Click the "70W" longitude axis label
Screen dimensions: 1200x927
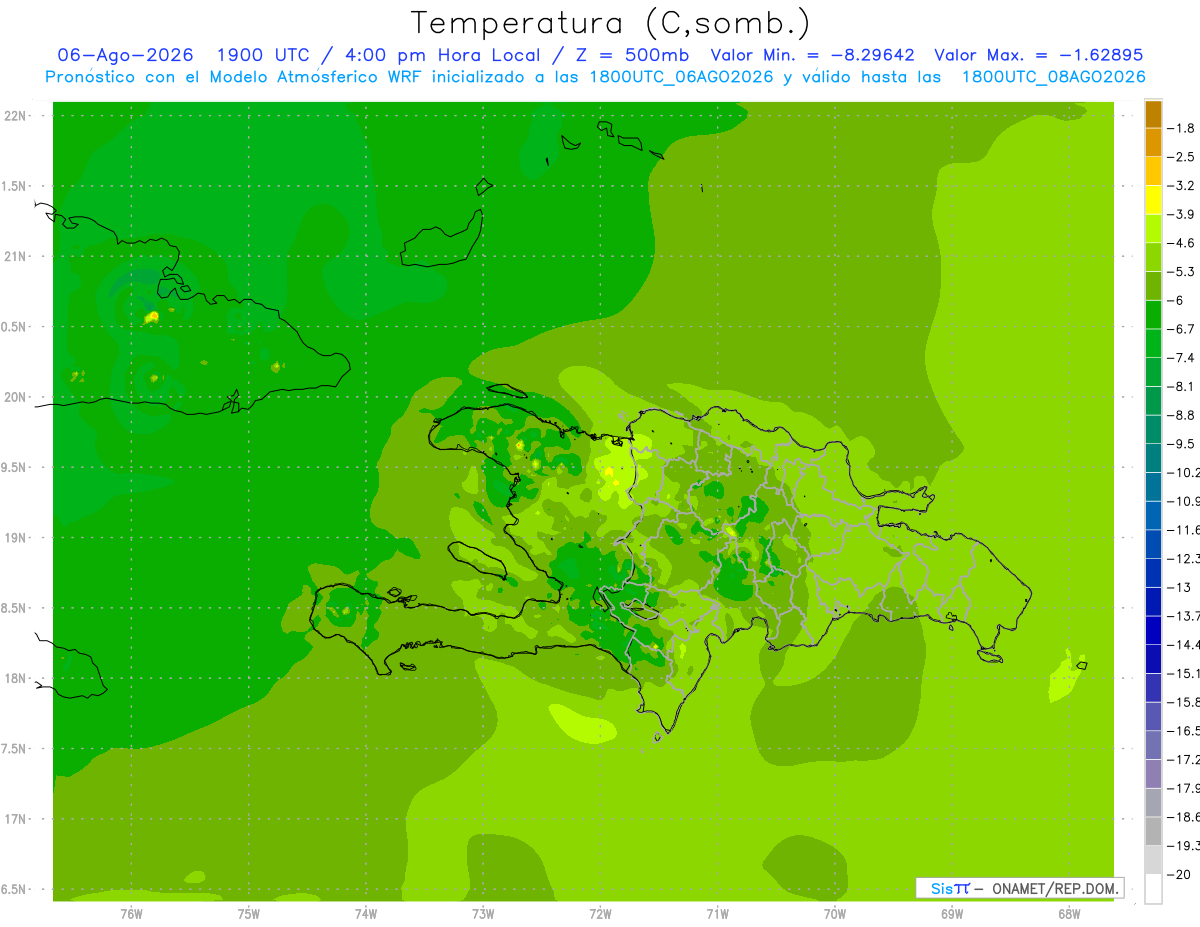point(835,914)
